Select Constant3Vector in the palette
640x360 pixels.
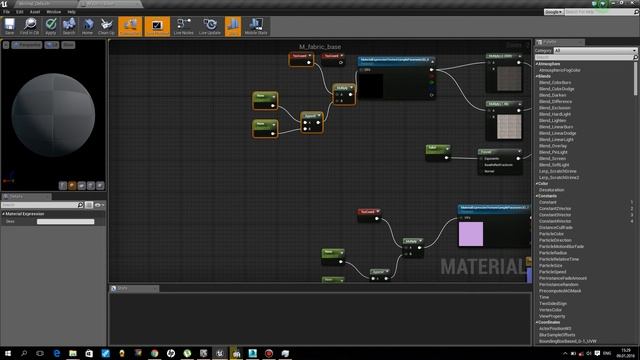(555, 215)
